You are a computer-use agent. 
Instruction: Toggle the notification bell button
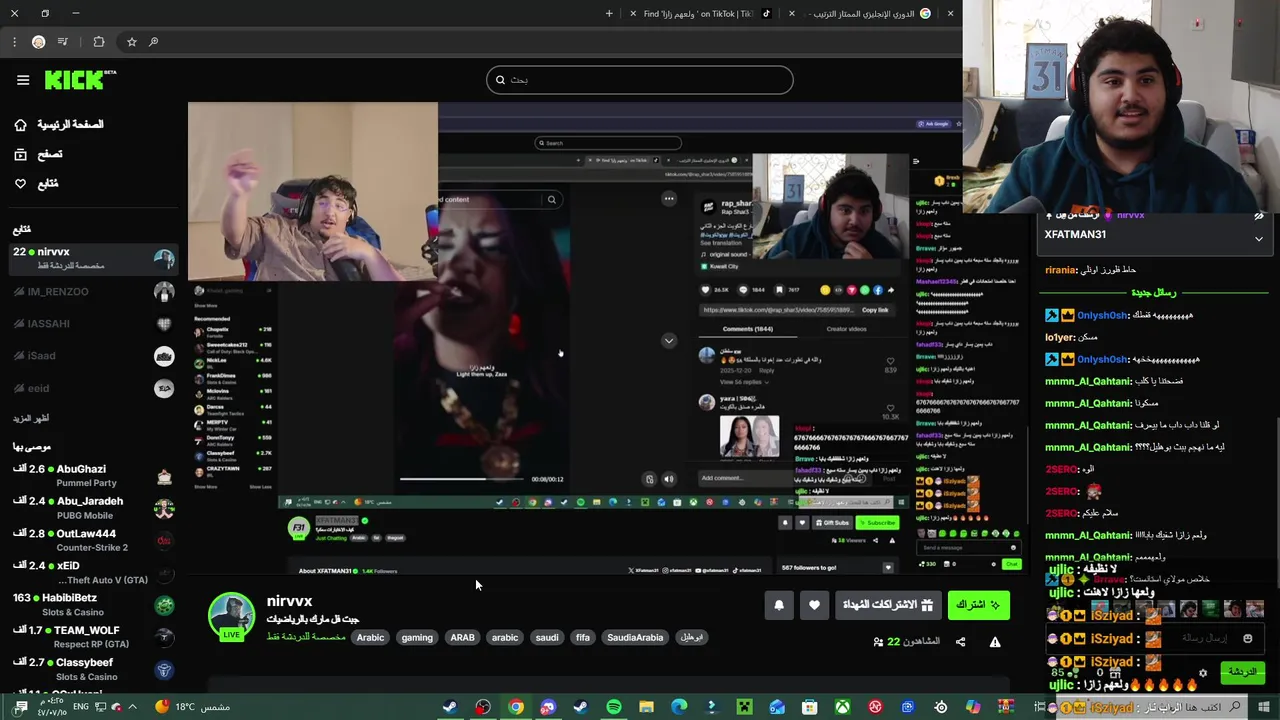(x=779, y=605)
